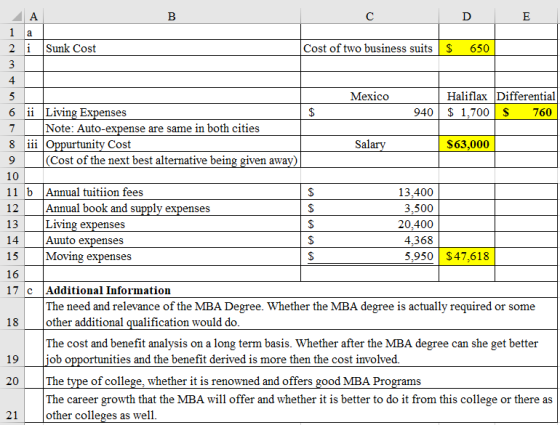Click the 'Sunk Cost' cell
The height and width of the screenshot is (425, 560).
[x=172, y=48]
